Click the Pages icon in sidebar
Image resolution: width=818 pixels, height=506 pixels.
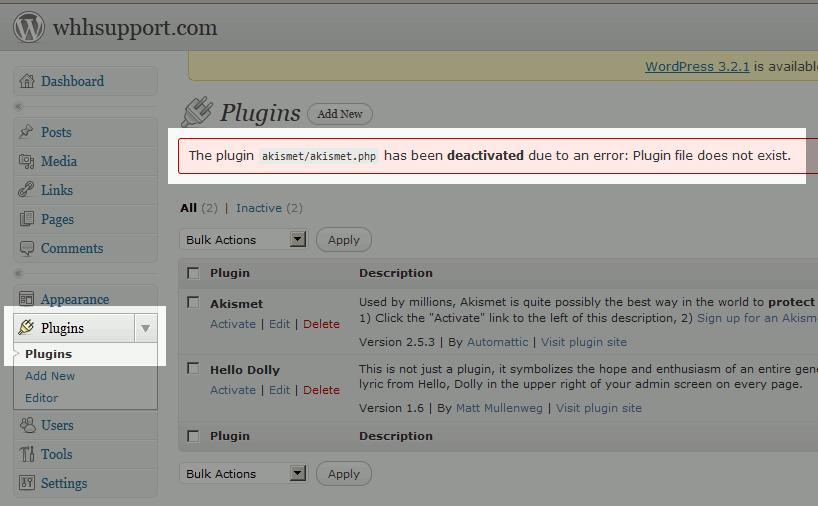tap(27, 219)
